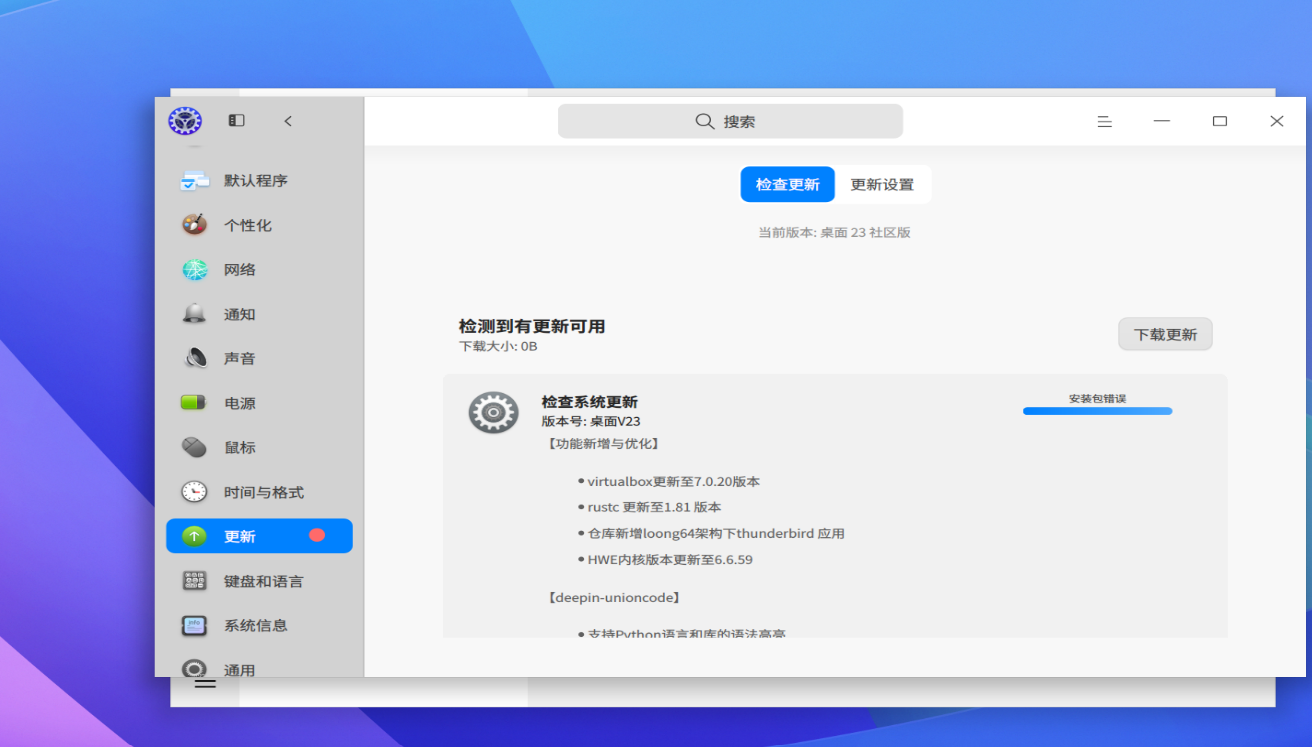The width and height of the screenshot is (1312, 747).
Task: Switch to the 检查更新 tab
Action: [788, 185]
